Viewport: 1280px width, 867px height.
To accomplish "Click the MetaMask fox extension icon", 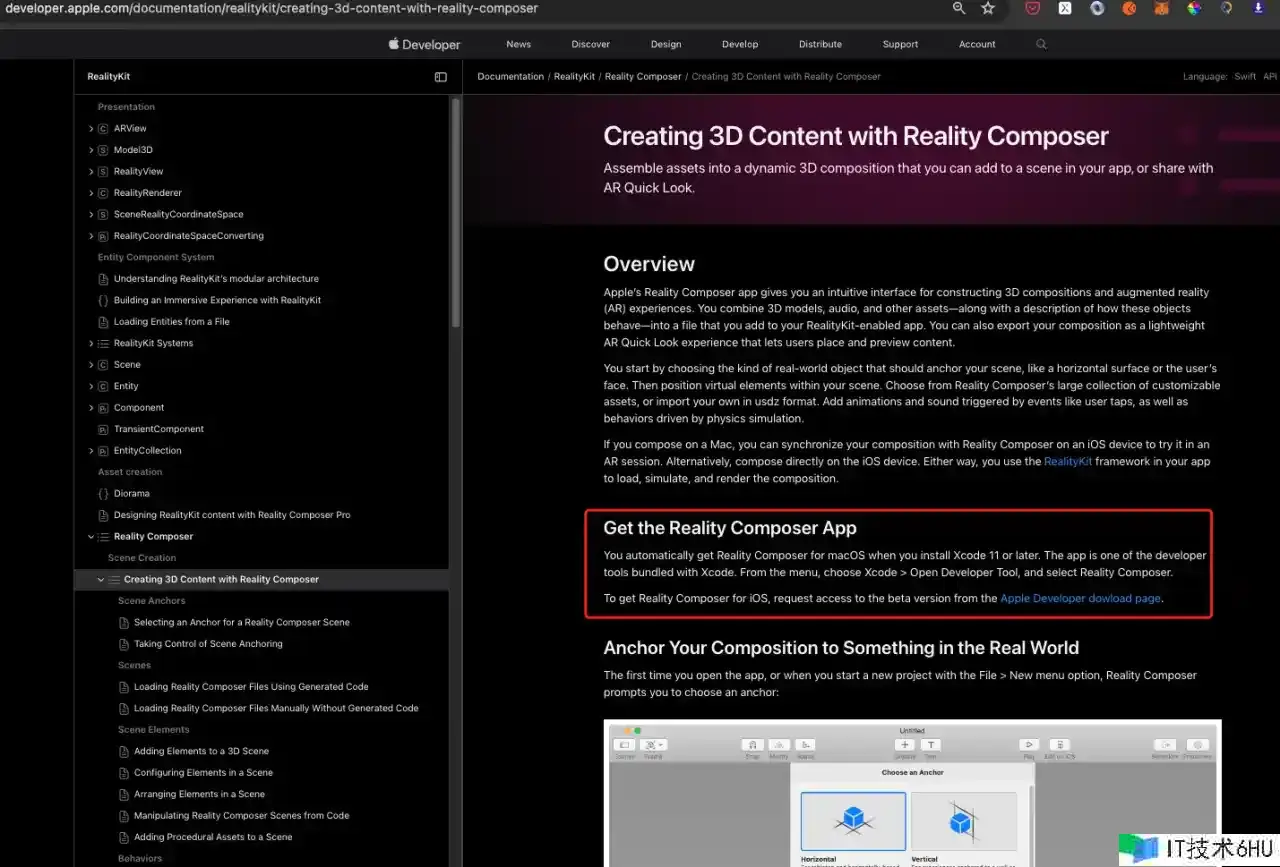I will tap(1161, 8).
